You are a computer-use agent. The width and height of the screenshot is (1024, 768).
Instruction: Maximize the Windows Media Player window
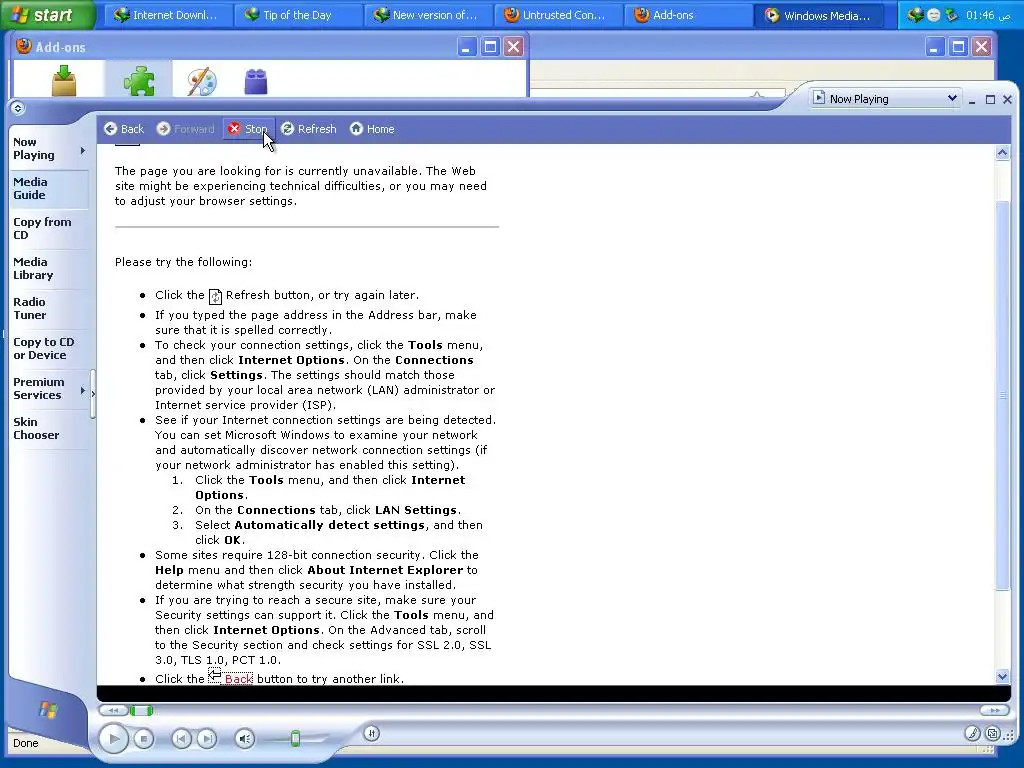pyautogui.click(x=990, y=100)
